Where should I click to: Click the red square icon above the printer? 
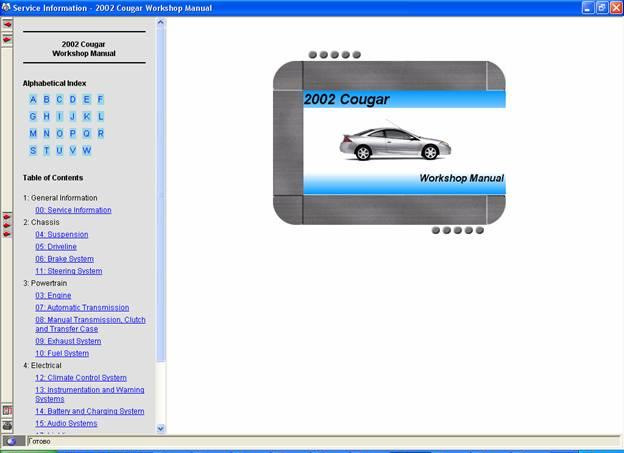click(7, 410)
